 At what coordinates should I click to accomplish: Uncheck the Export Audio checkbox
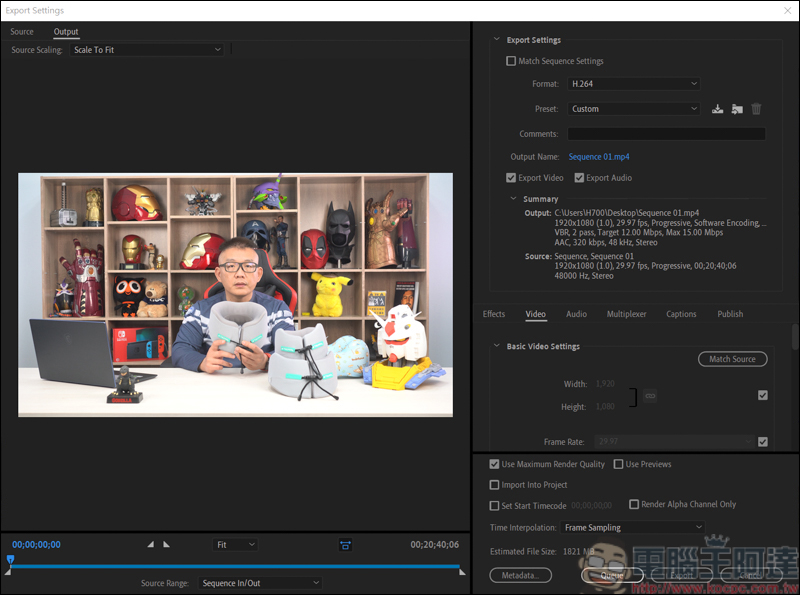[x=579, y=178]
